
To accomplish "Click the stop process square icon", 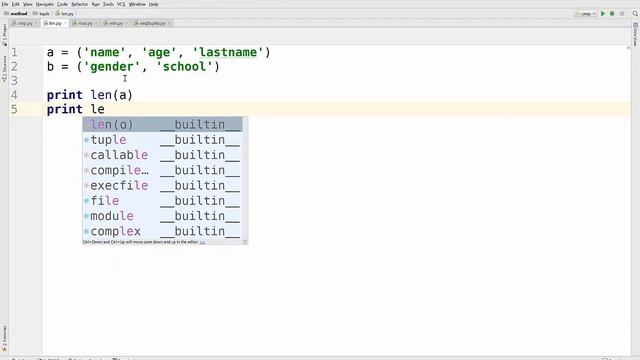I will coord(622,13).
